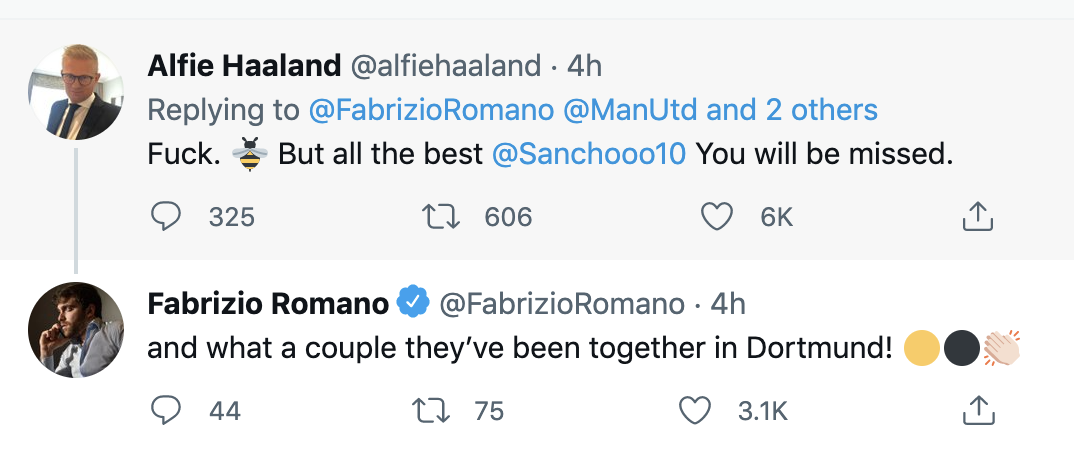Viewport: 1074px width, 454px height.
Task: Open Alfie Haaland's profile picture
Action: pyautogui.click(x=75, y=92)
